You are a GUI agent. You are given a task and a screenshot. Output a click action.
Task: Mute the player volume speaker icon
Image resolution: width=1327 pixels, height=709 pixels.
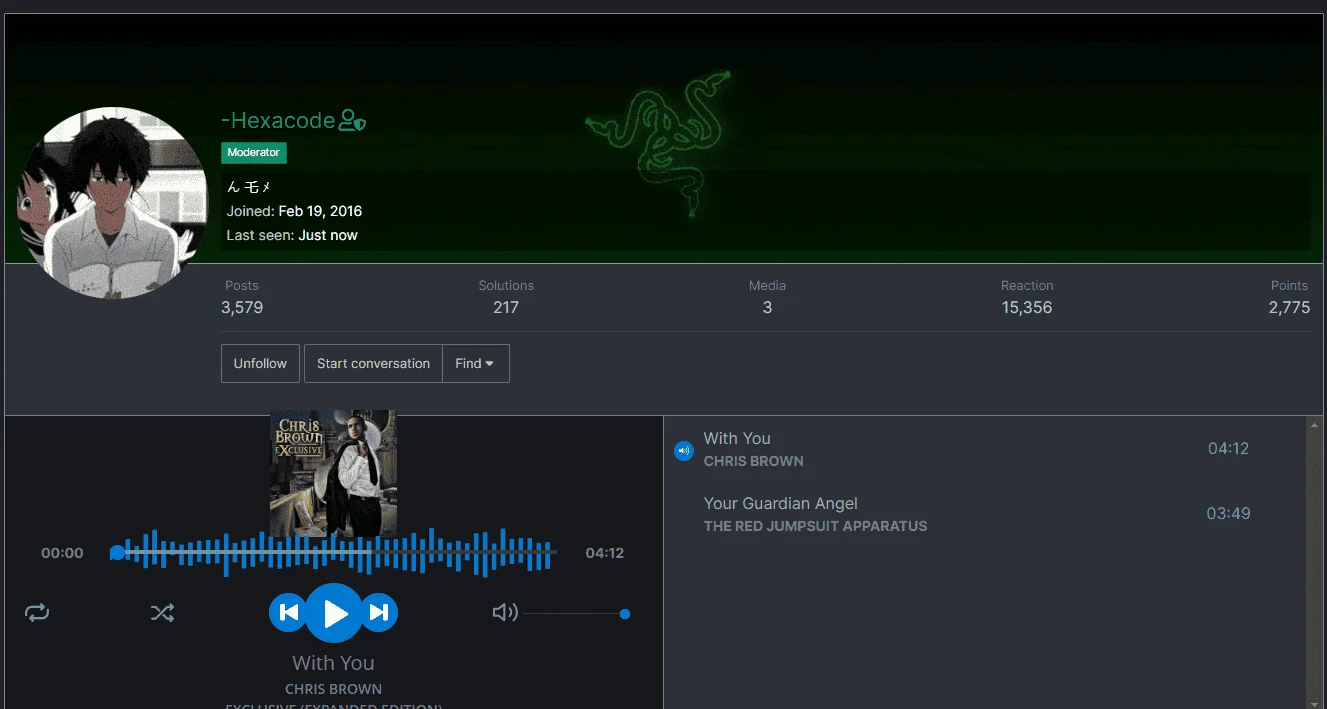505,613
